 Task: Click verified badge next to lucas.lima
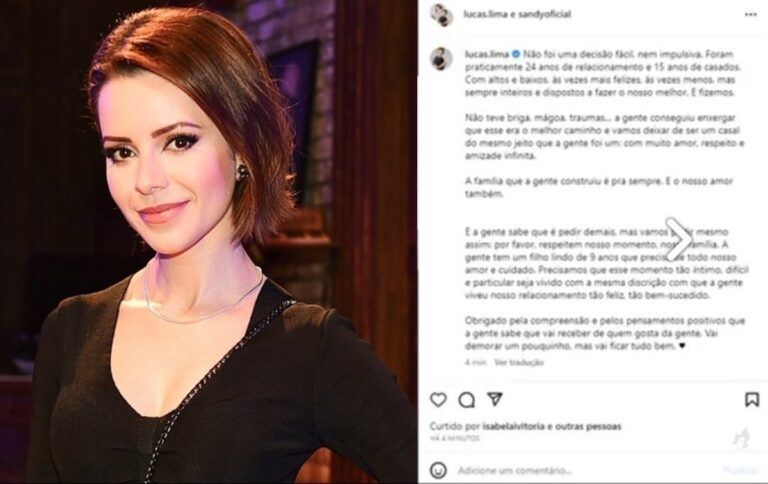(x=516, y=54)
